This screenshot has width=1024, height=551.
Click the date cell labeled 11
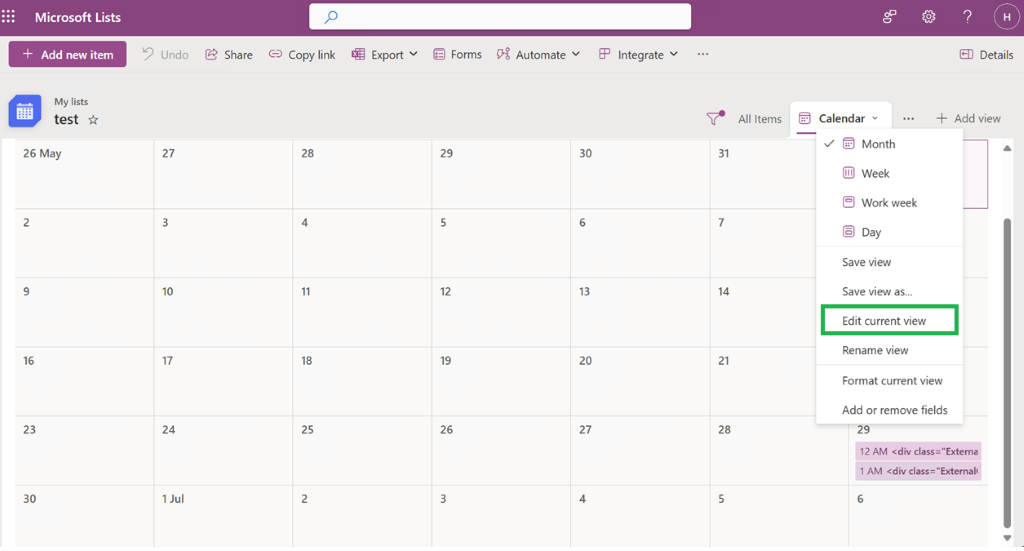click(362, 312)
